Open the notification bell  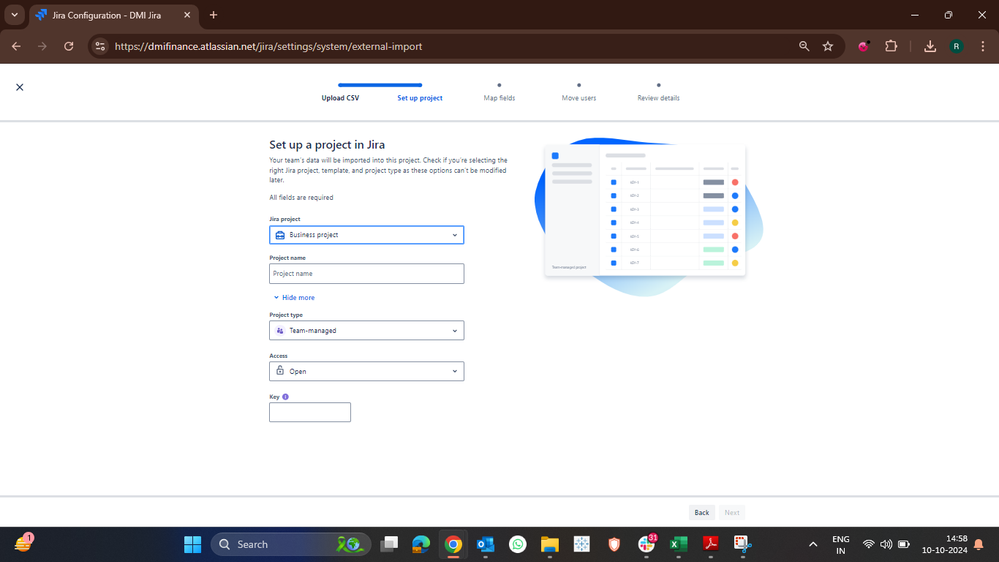pyautogui.click(x=979, y=544)
